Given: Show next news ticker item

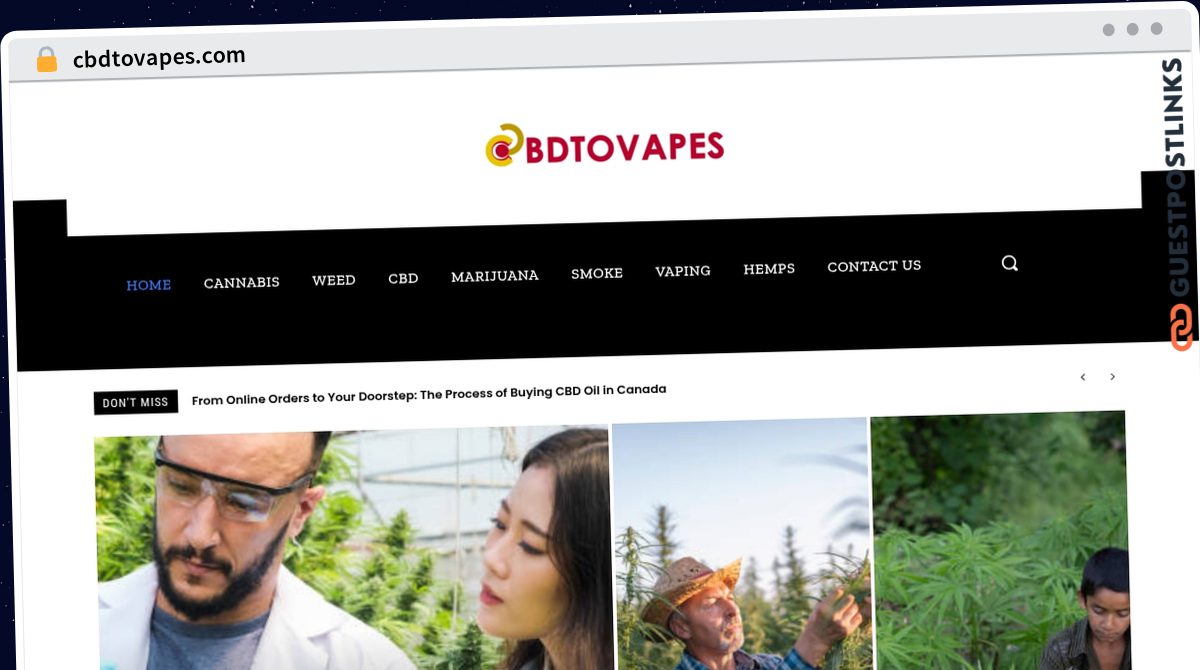Looking at the screenshot, I should 1112,377.
